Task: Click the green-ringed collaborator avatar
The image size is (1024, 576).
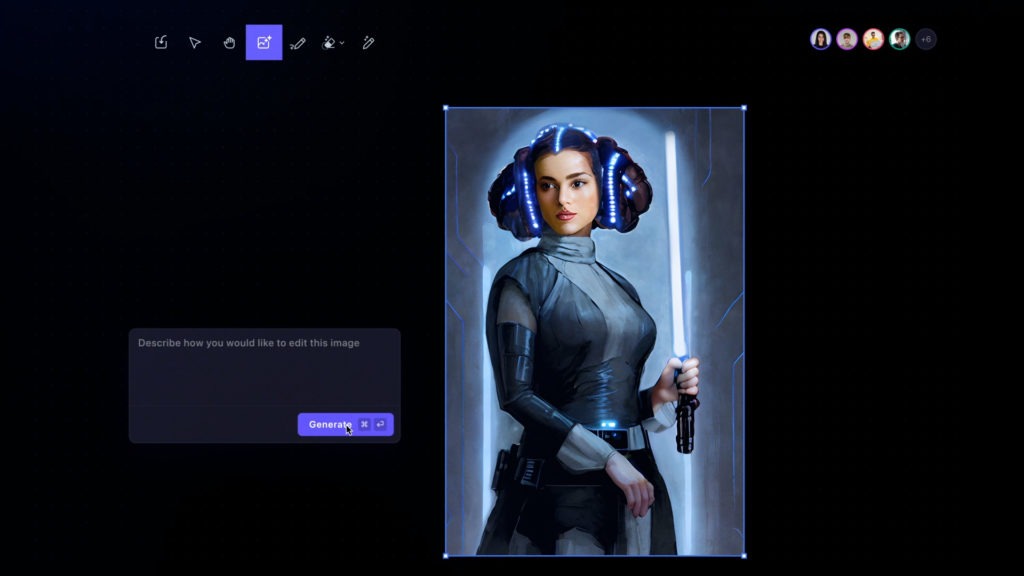Action: click(x=899, y=40)
